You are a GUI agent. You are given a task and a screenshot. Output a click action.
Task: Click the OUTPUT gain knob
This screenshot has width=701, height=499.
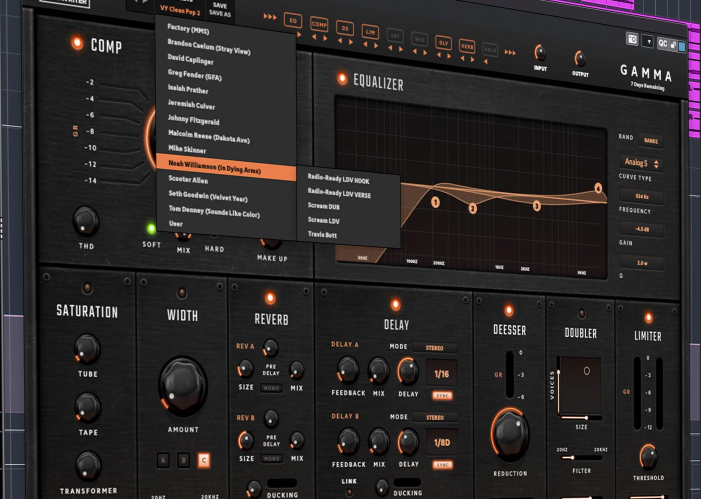[x=580, y=58]
